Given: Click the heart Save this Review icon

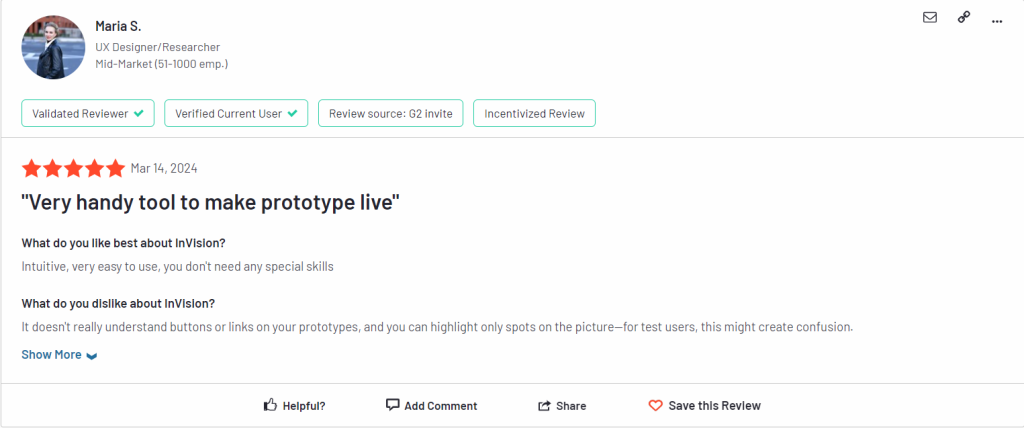Looking at the screenshot, I should (x=655, y=406).
